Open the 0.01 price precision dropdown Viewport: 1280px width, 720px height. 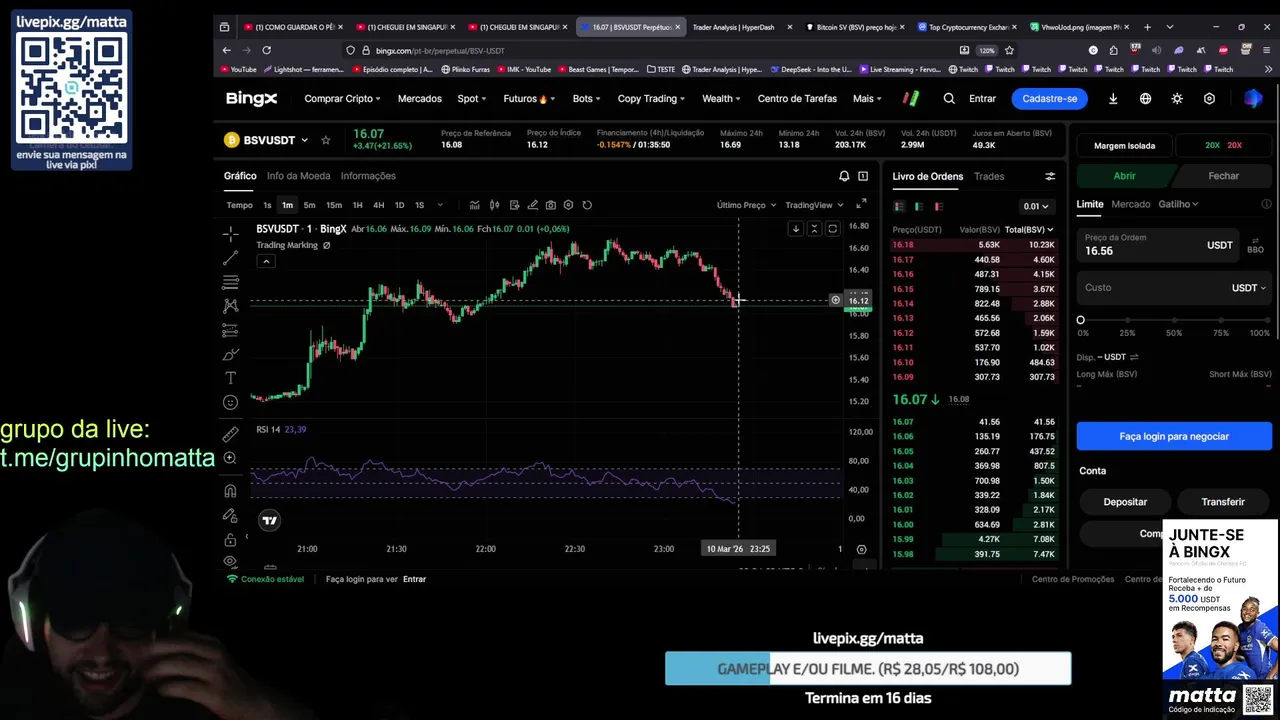click(x=1036, y=206)
